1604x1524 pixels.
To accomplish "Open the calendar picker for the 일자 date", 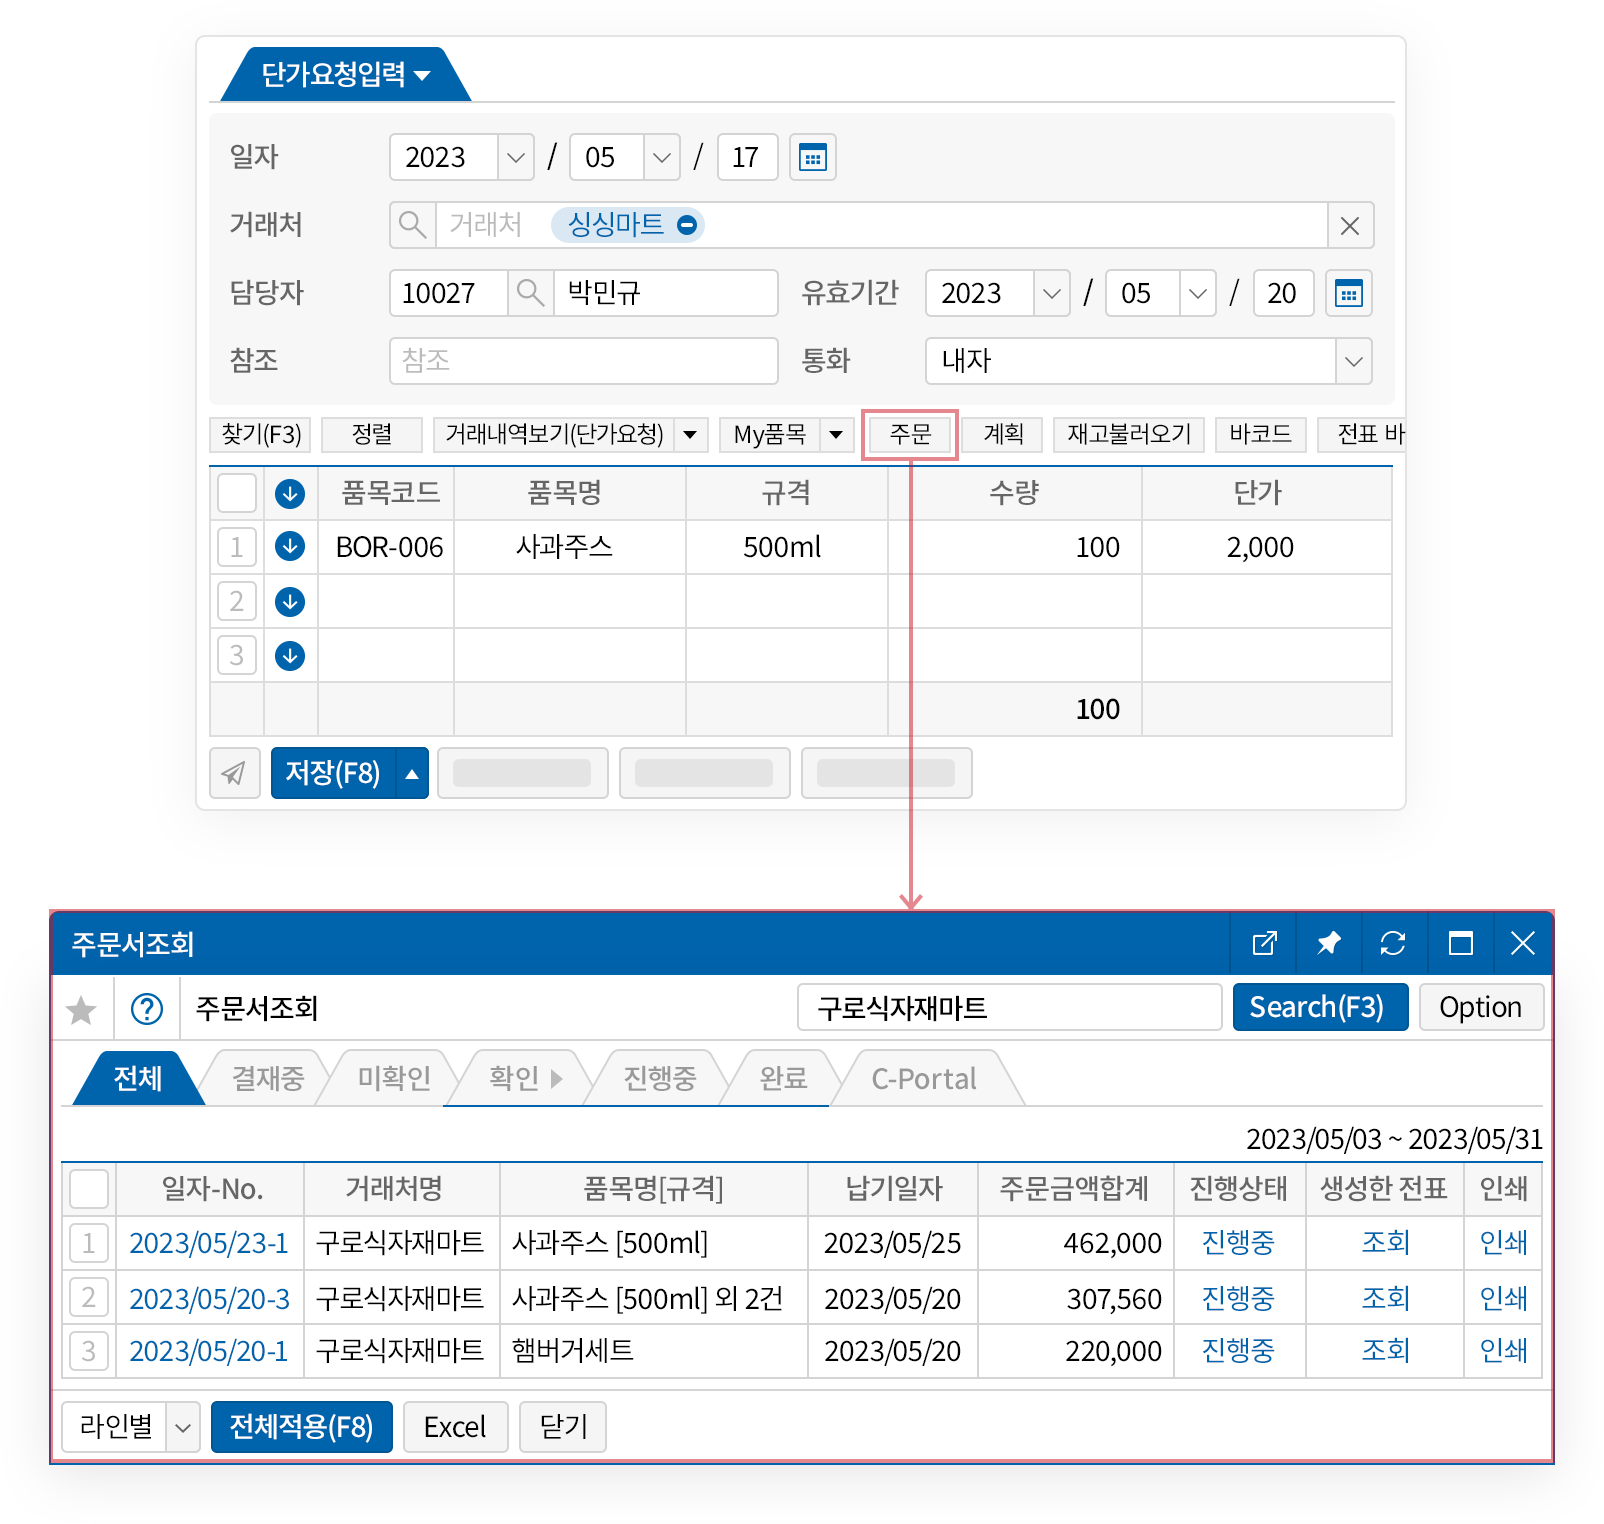I will (x=813, y=157).
